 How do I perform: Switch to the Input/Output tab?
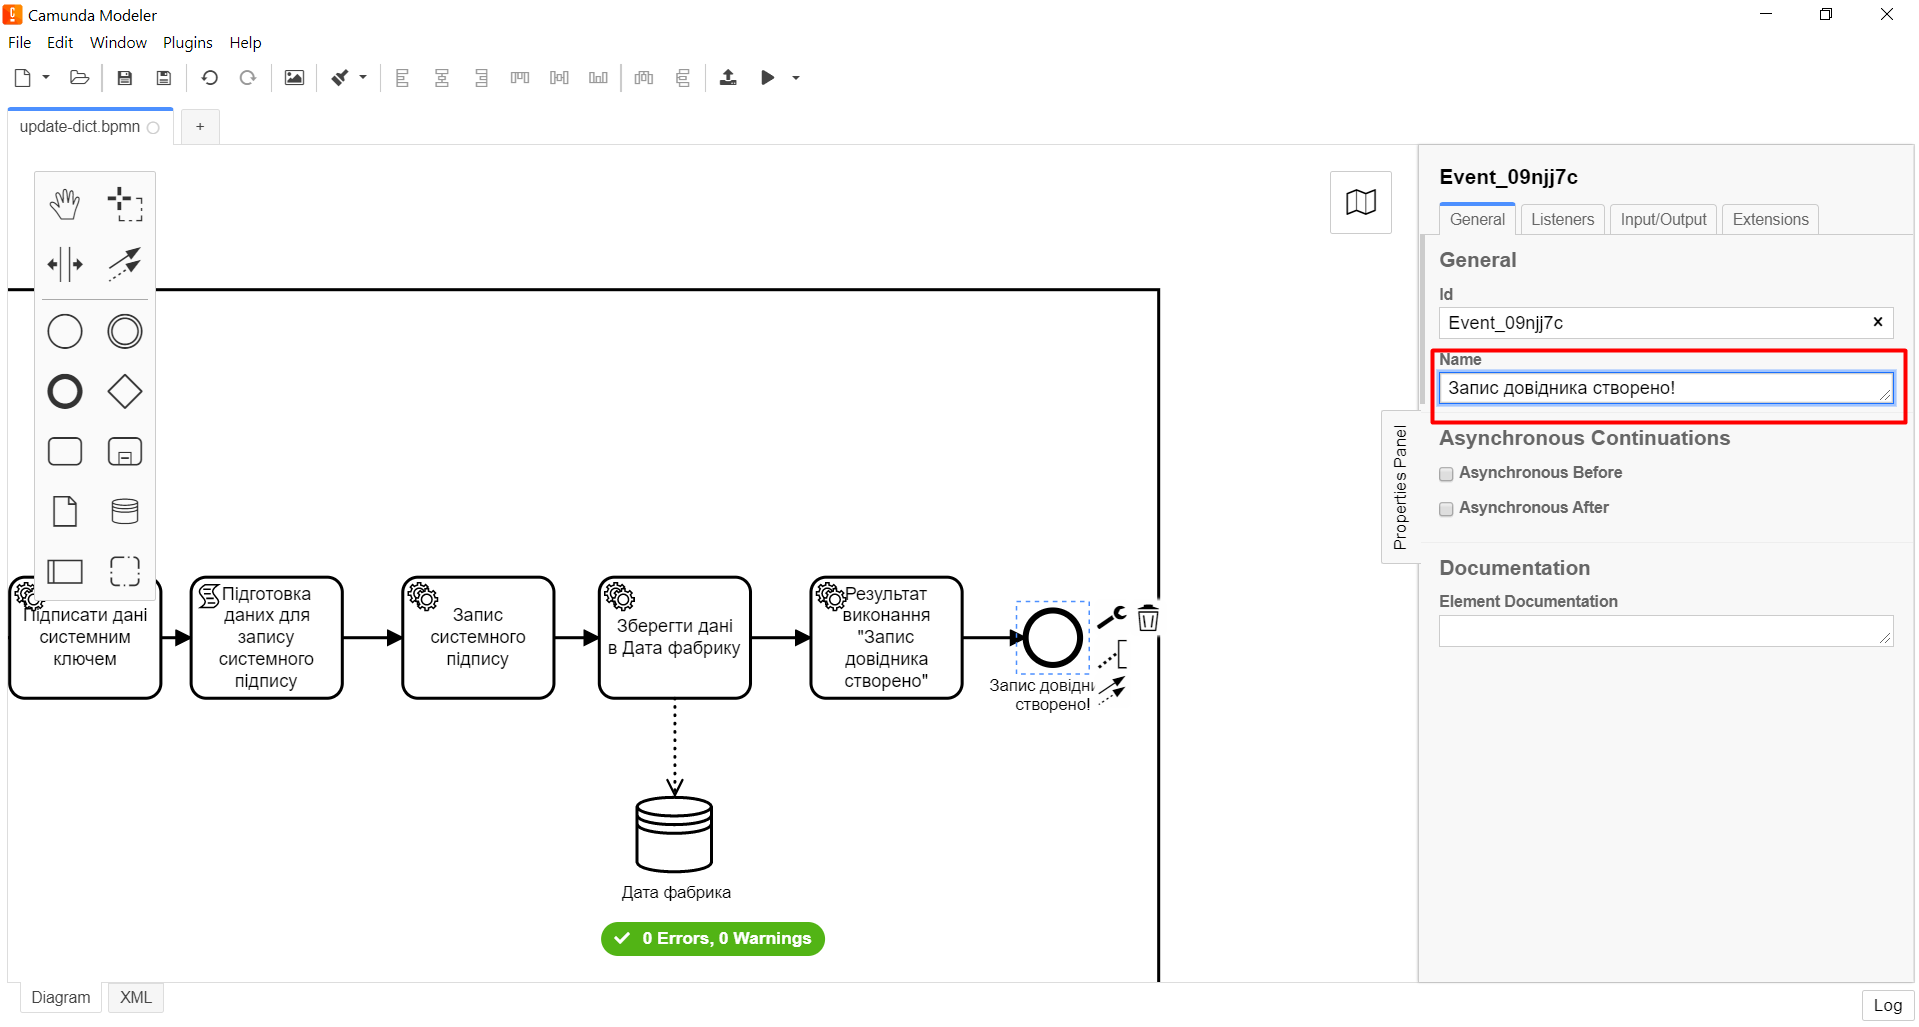coord(1663,219)
